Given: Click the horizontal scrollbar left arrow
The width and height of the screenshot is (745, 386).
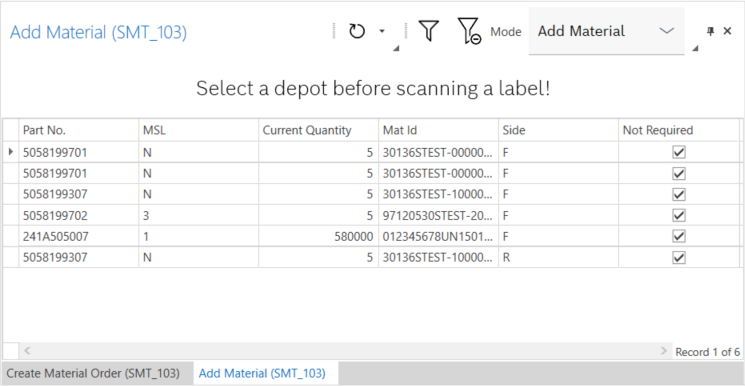Looking at the screenshot, I should (x=27, y=351).
